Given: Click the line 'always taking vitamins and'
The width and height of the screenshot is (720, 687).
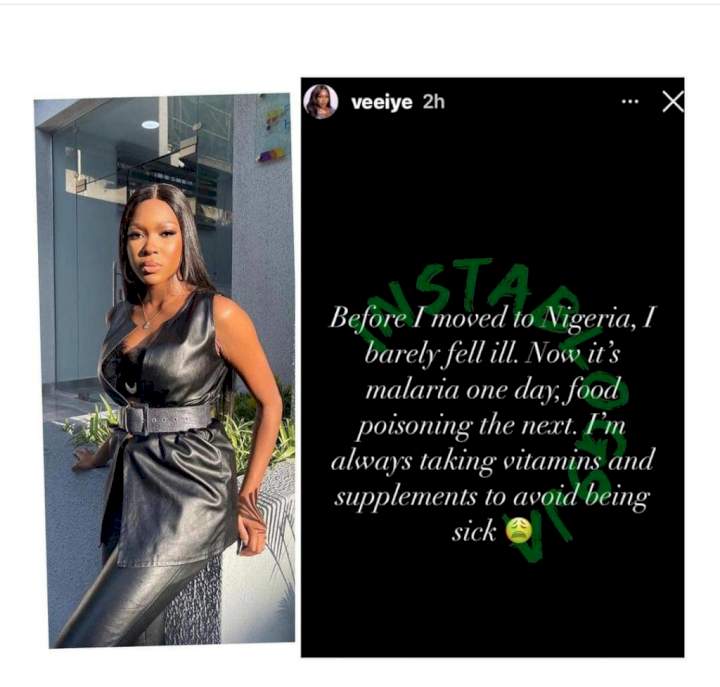Looking at the screenshot, I should [492, 461].
